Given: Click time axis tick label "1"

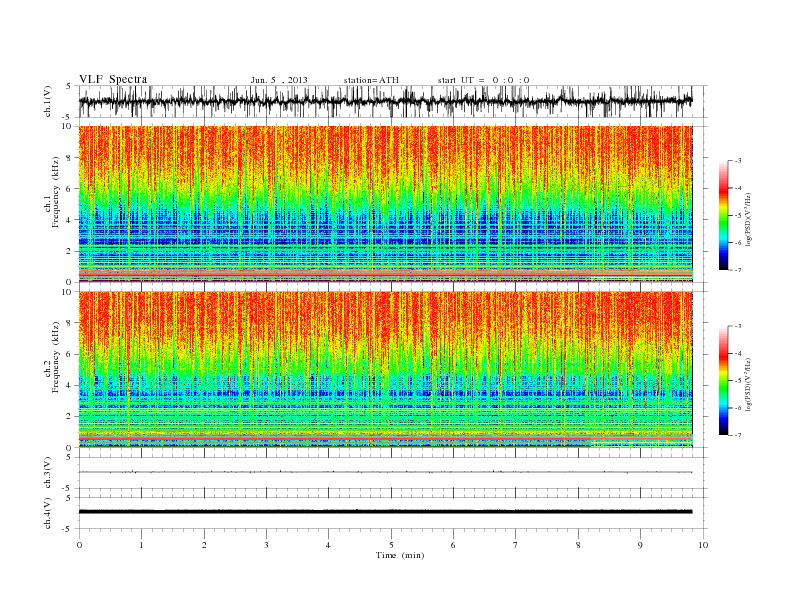Looking at the screenshot, I should pyautogui.click(x=141, y=545).
